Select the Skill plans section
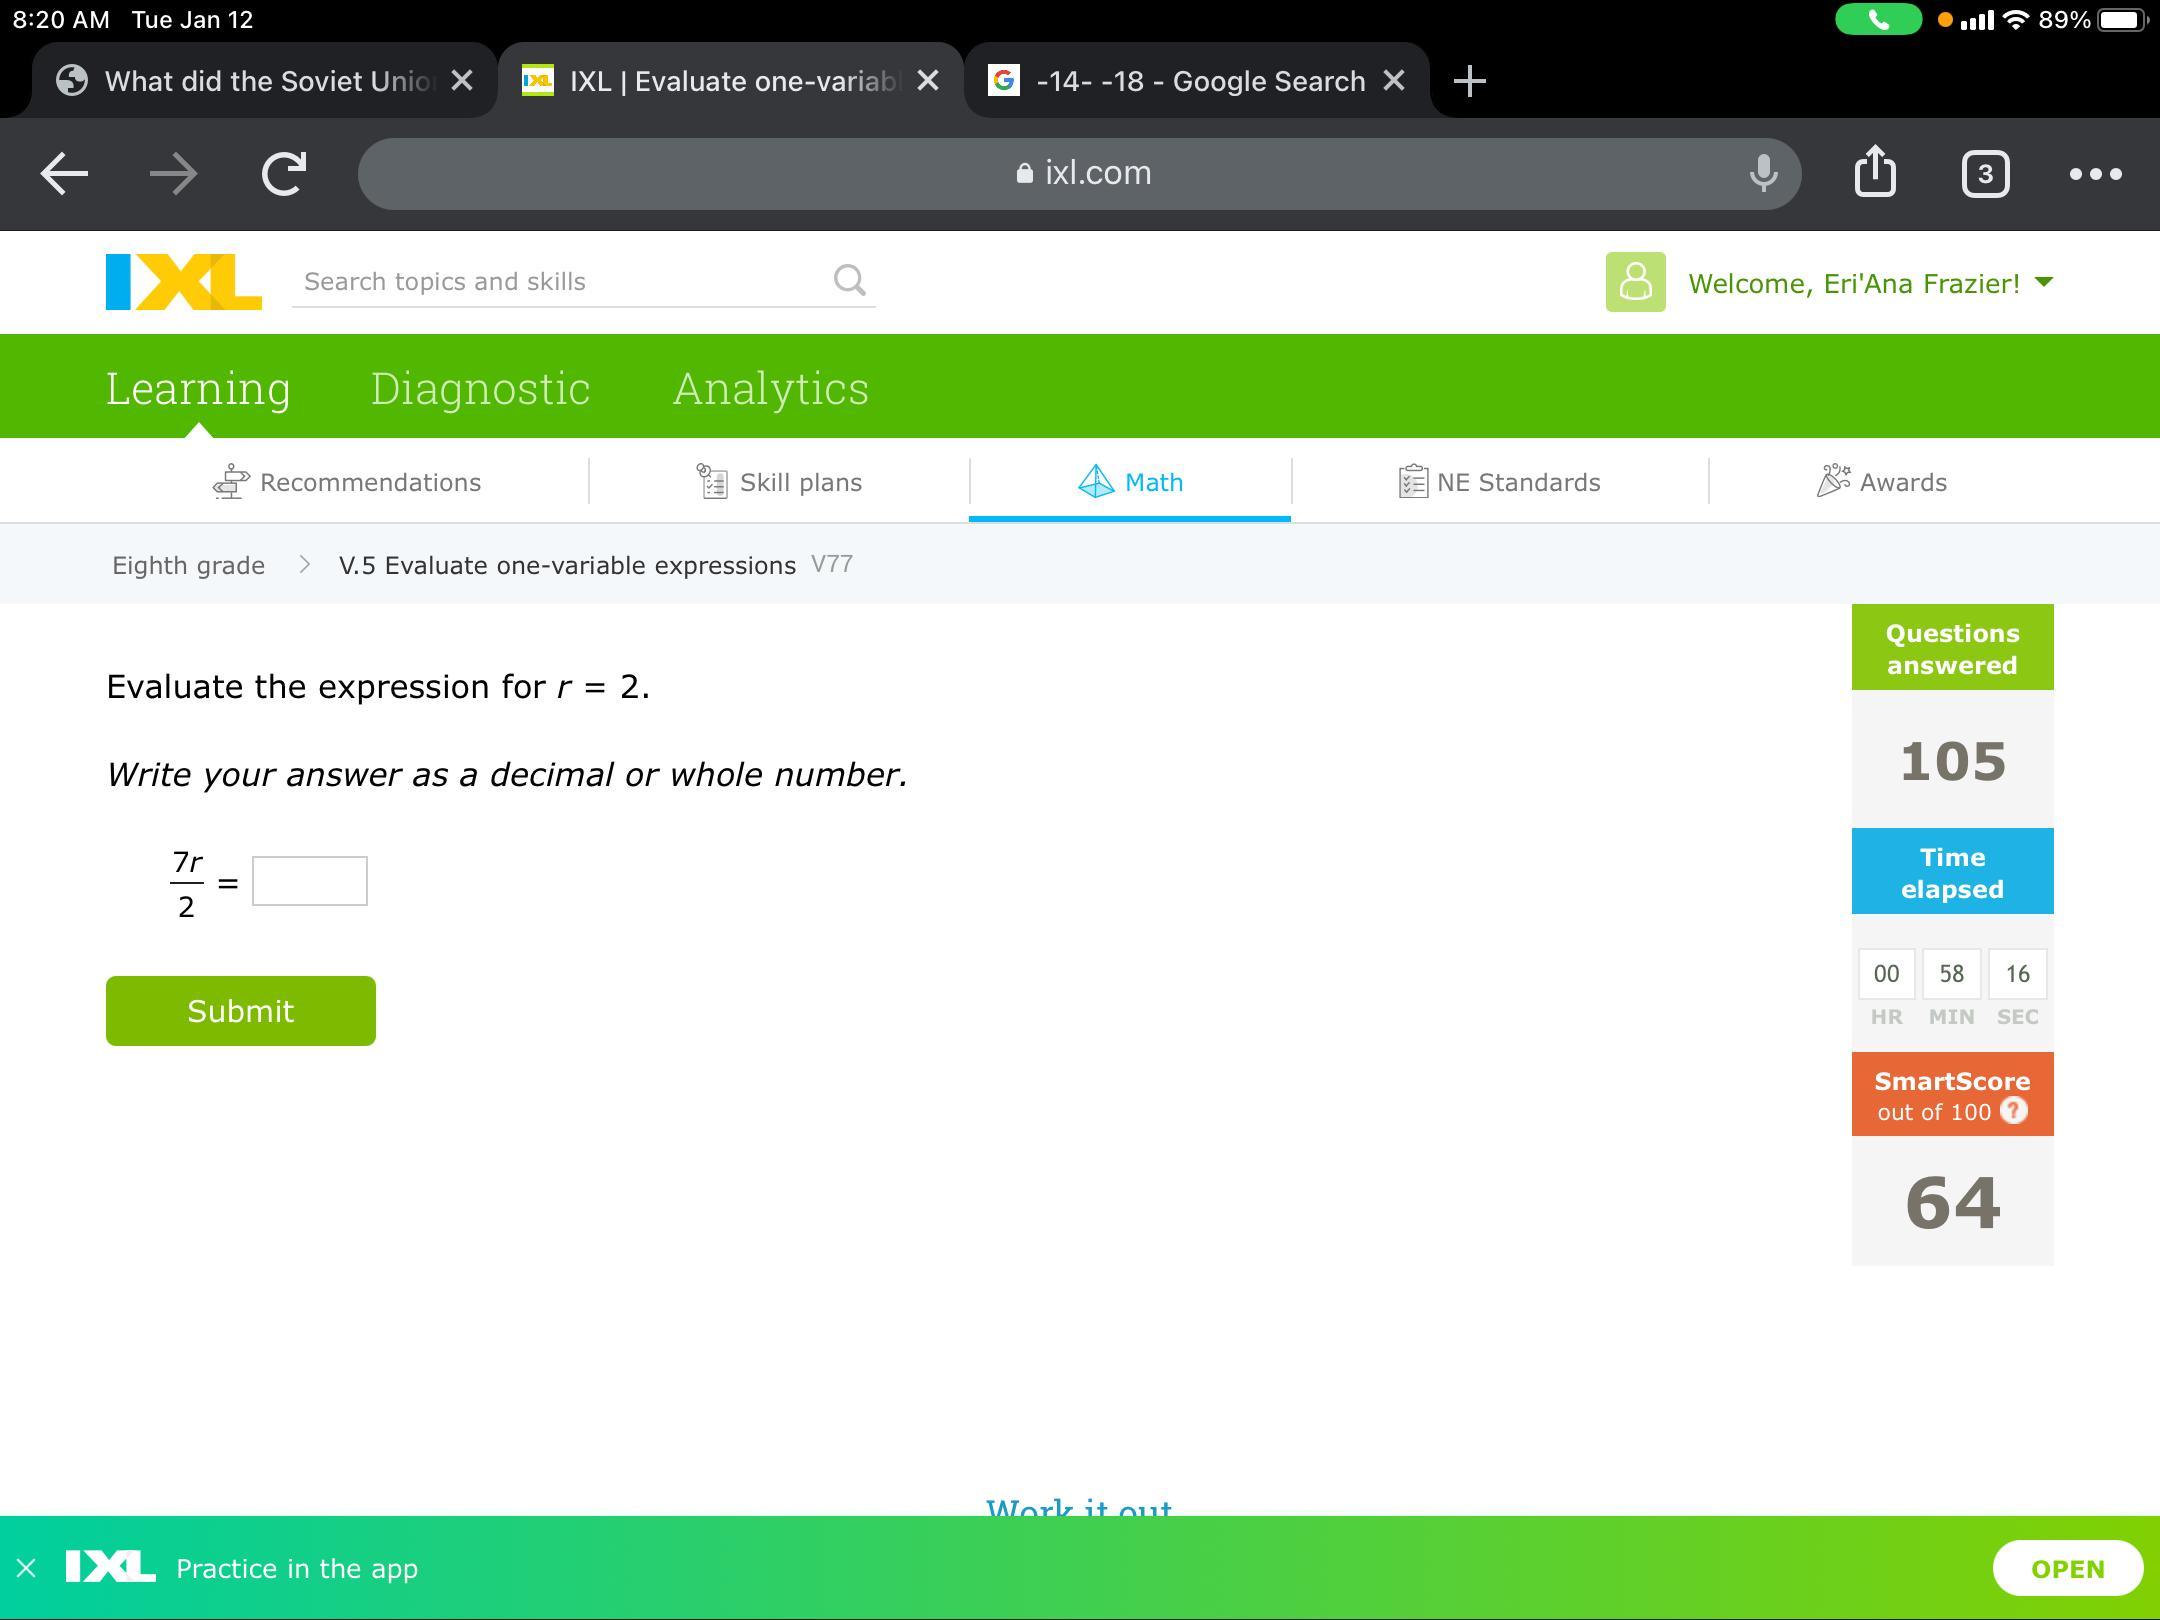Screen dimensions: 2160x1620 click(x=779, y=482)
